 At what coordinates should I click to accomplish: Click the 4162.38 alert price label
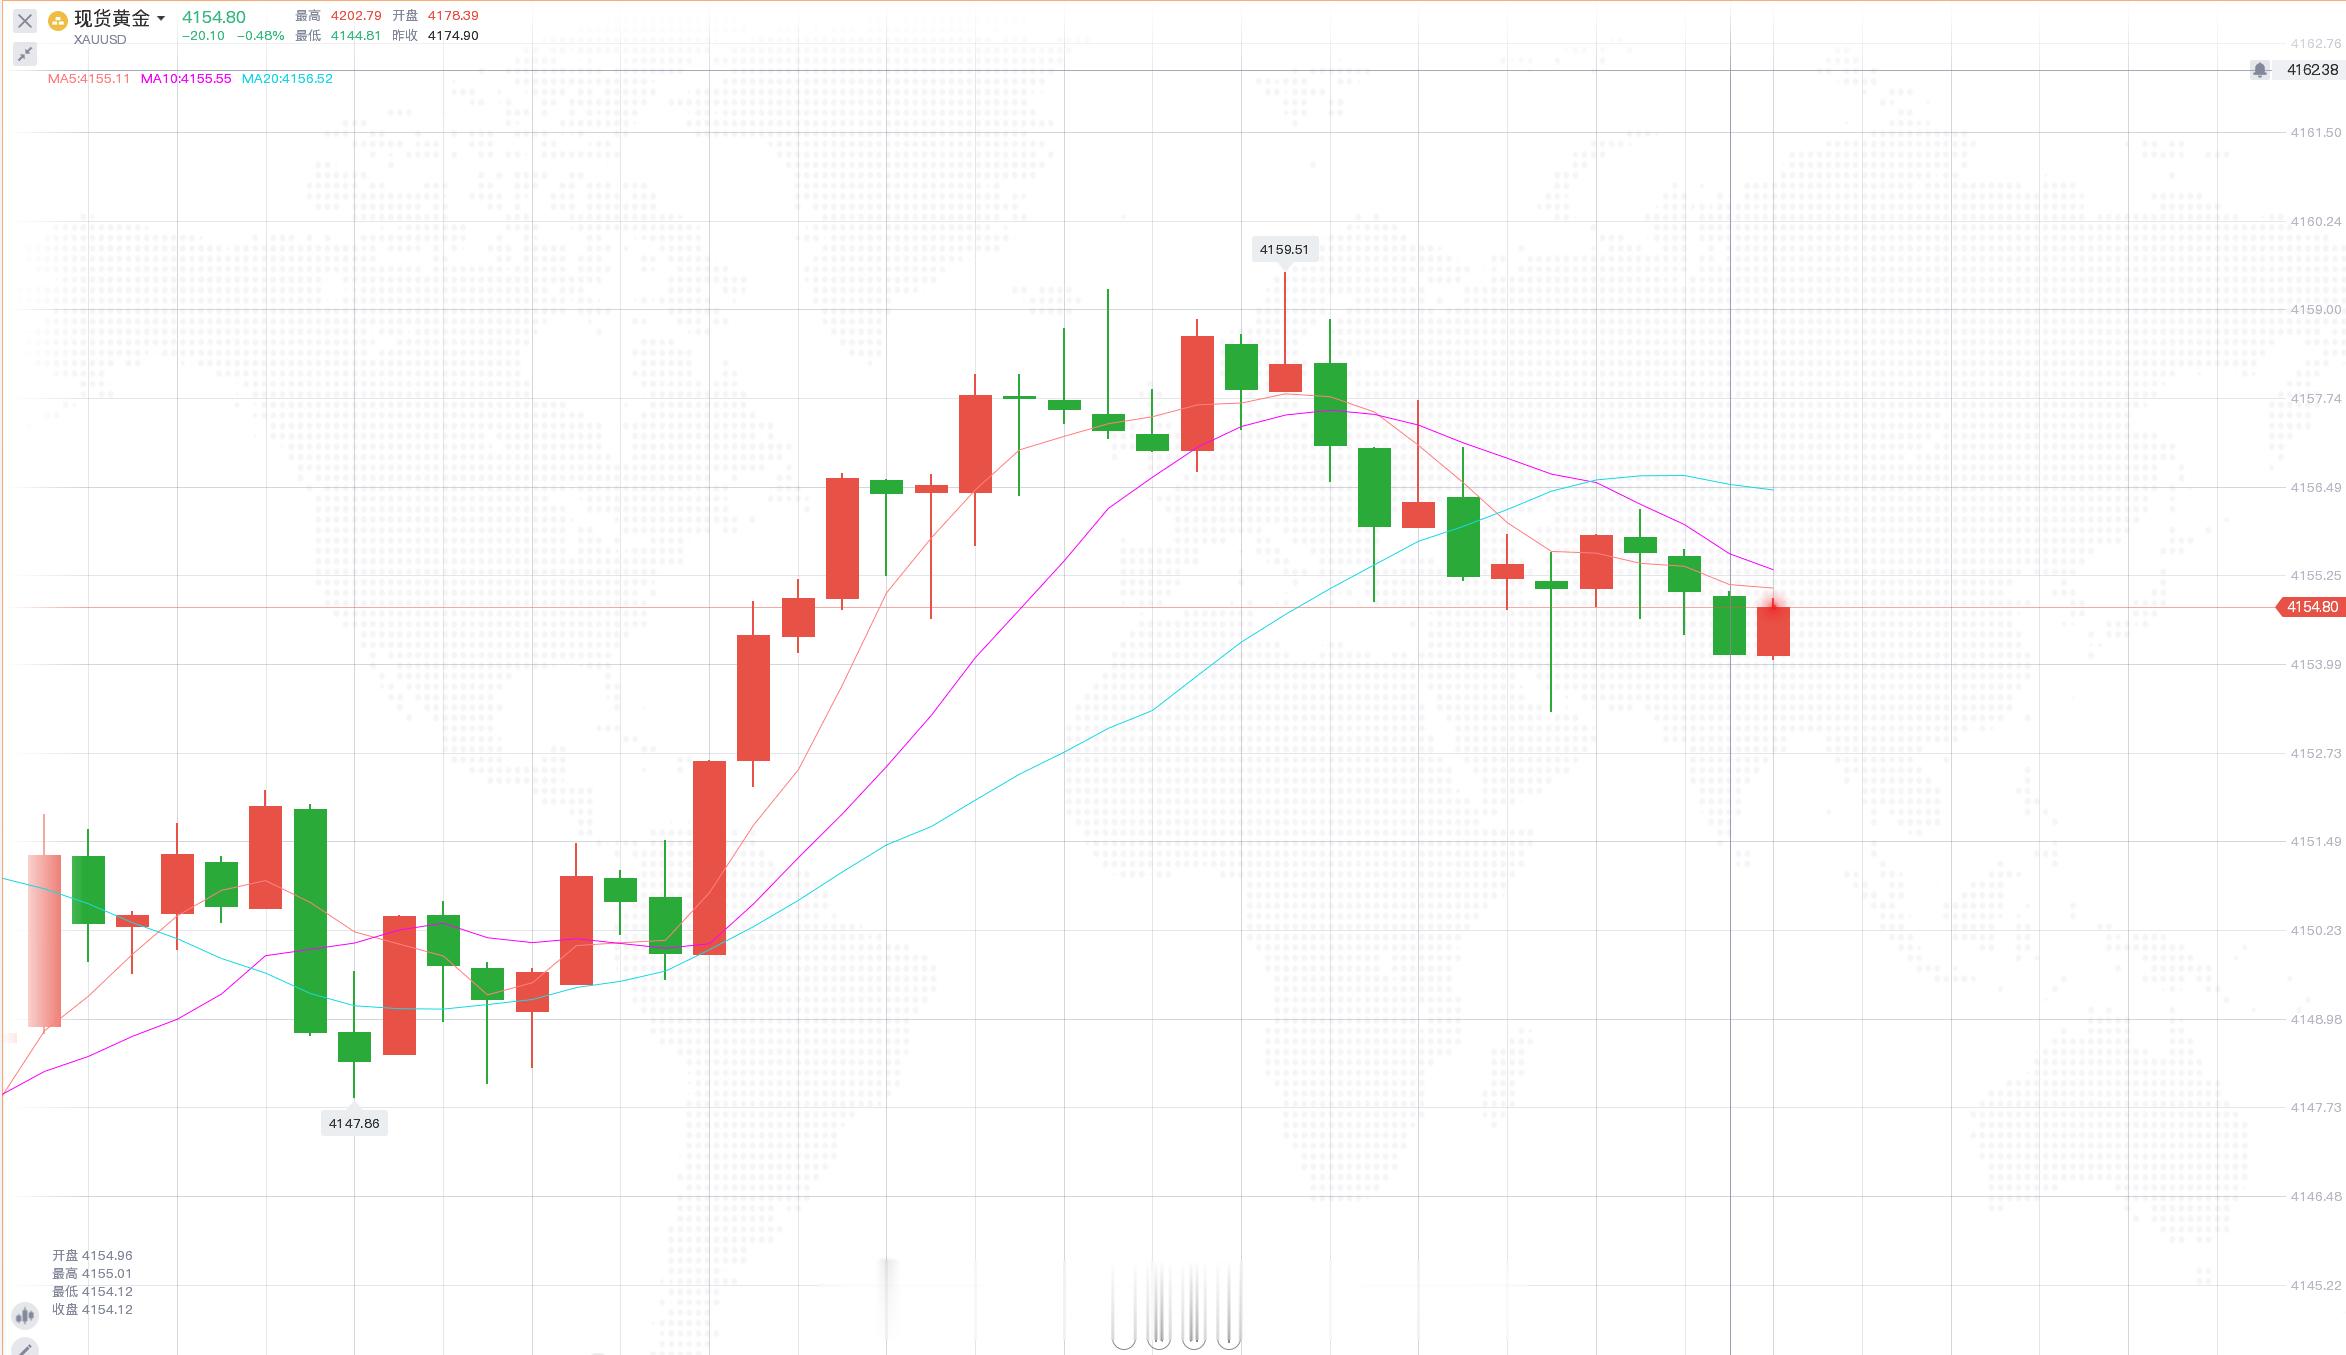point(2312,70)
